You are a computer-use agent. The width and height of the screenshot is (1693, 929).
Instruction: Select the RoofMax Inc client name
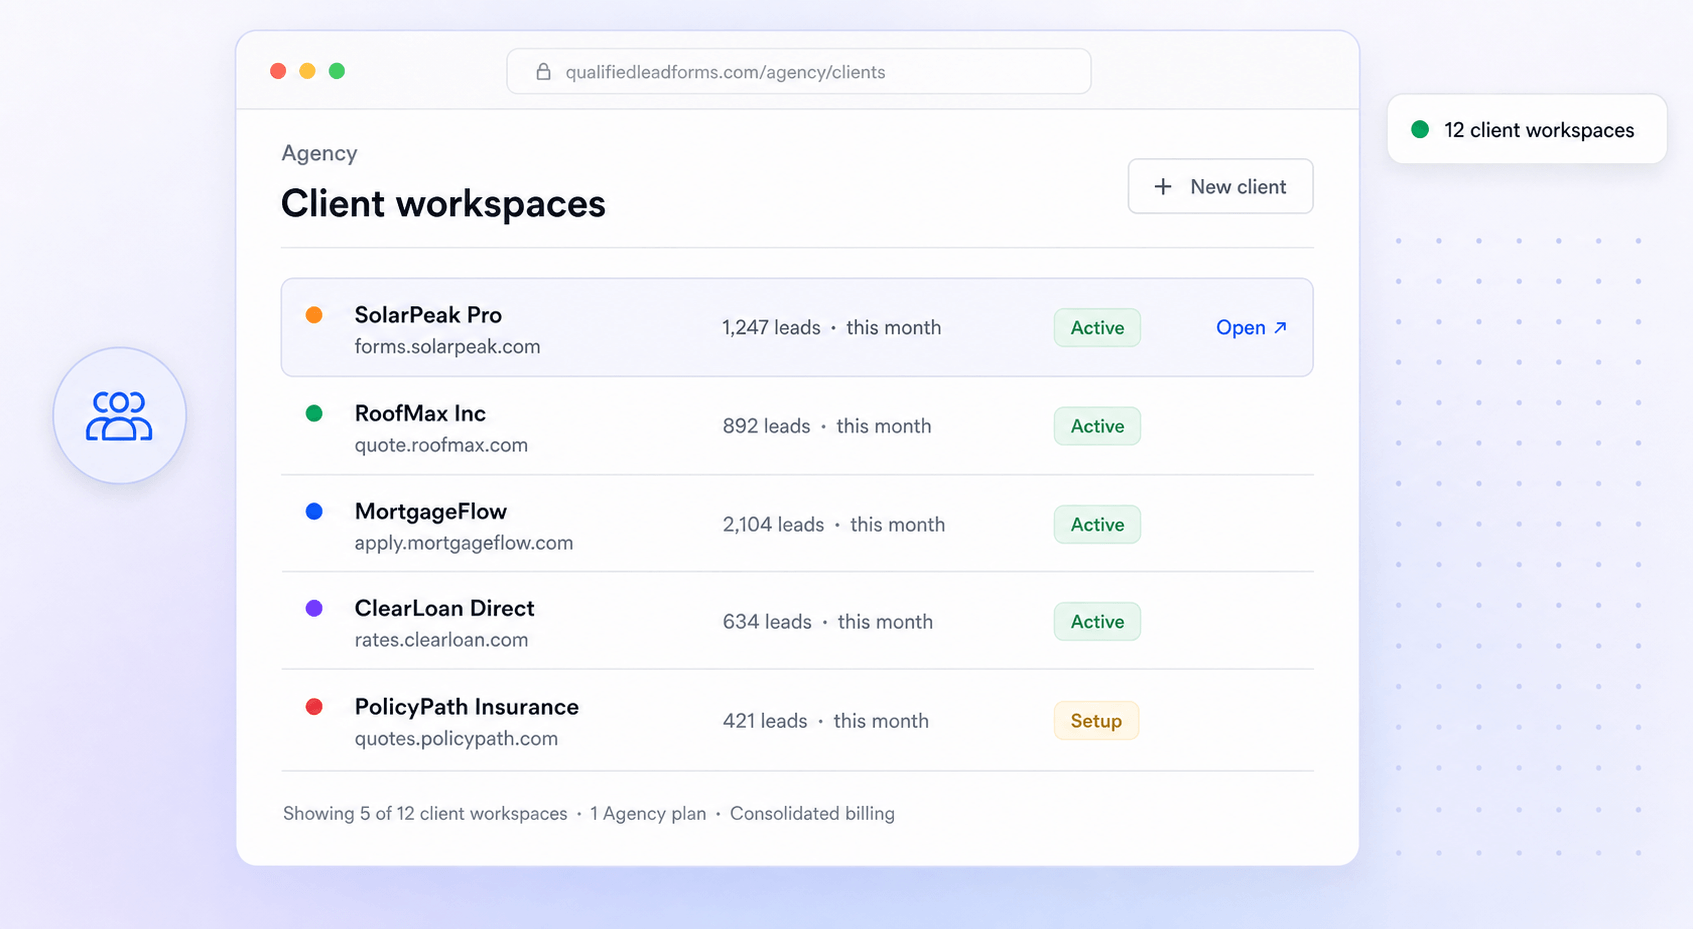click(420, 413)
